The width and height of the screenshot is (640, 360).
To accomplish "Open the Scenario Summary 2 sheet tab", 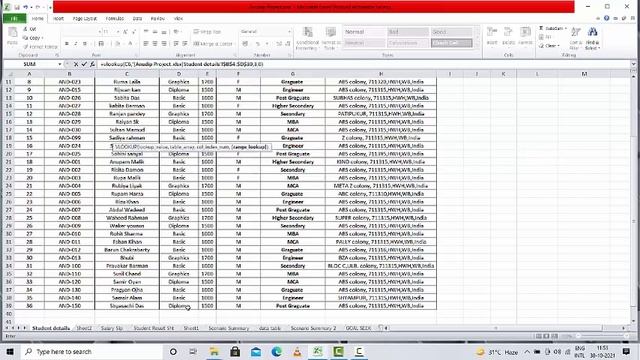I will [x=313, y=328].
